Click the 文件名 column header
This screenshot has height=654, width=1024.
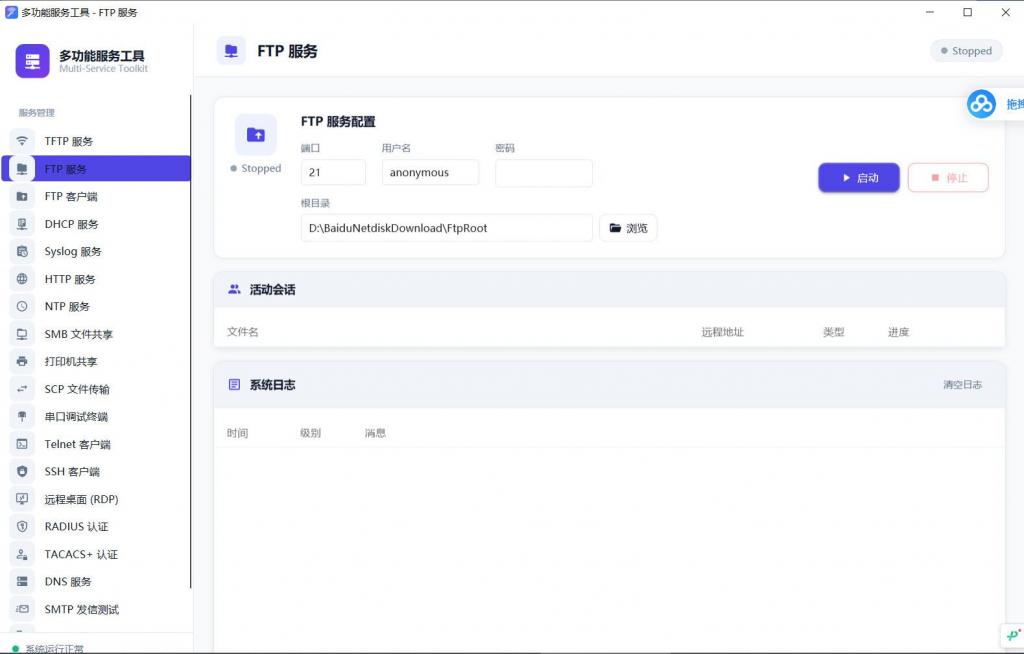click(242, 332)
